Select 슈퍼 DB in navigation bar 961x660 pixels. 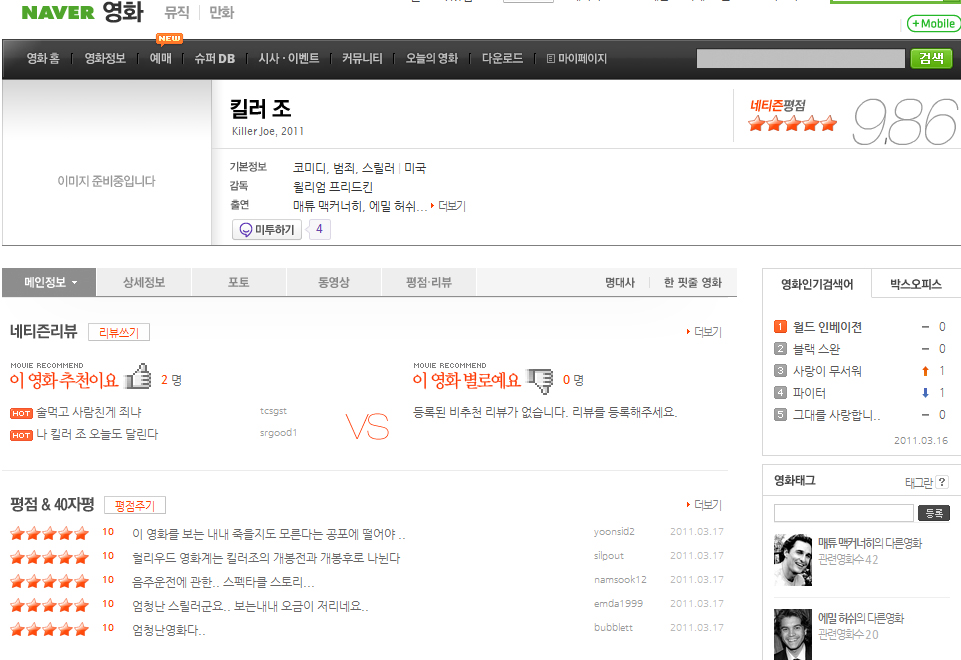pyautogui.click(x=215, y=59)
